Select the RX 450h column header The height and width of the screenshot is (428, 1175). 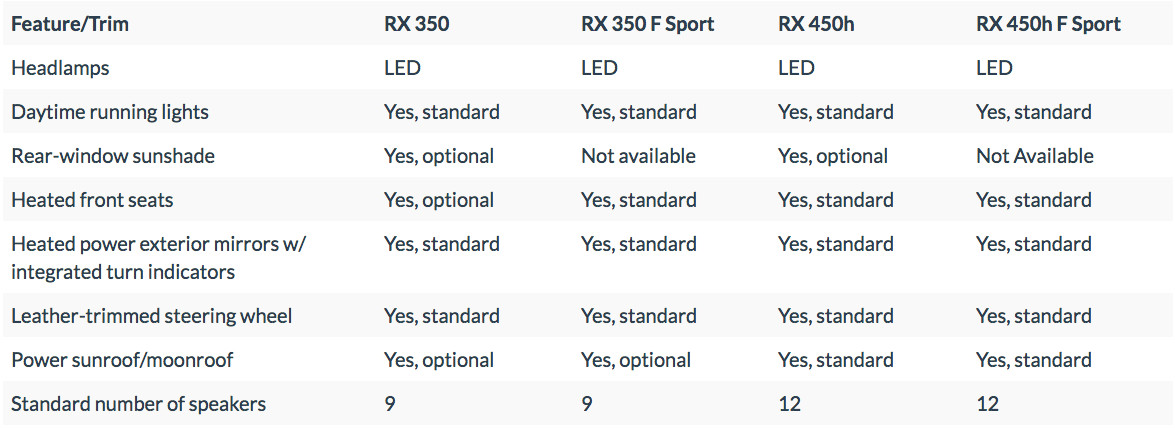click(816, 24)
